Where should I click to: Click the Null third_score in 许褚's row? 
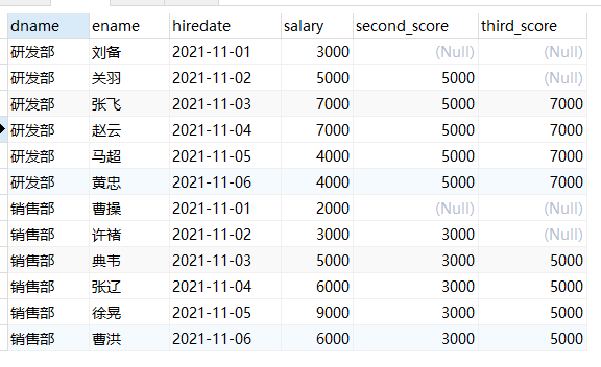tap(532, 234)
